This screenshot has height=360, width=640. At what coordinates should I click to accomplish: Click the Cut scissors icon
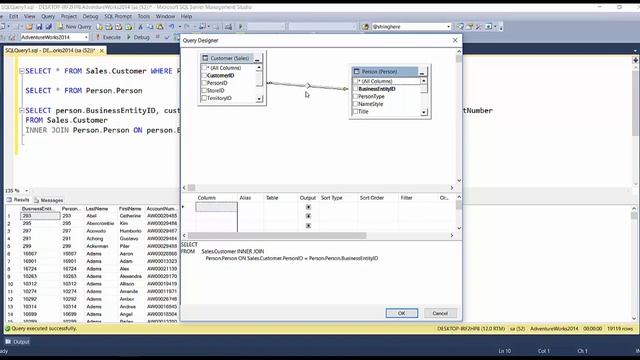click(140, 27)
